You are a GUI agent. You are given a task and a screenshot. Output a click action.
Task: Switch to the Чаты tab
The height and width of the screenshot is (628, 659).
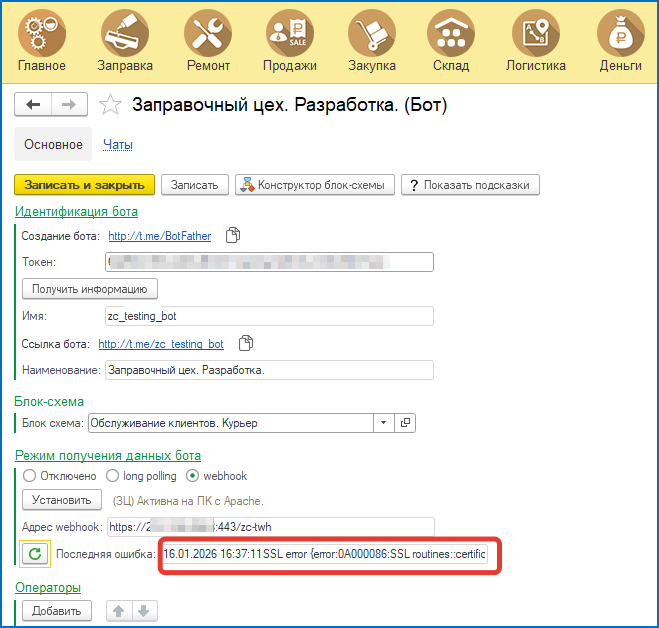(x=118, y=145)
